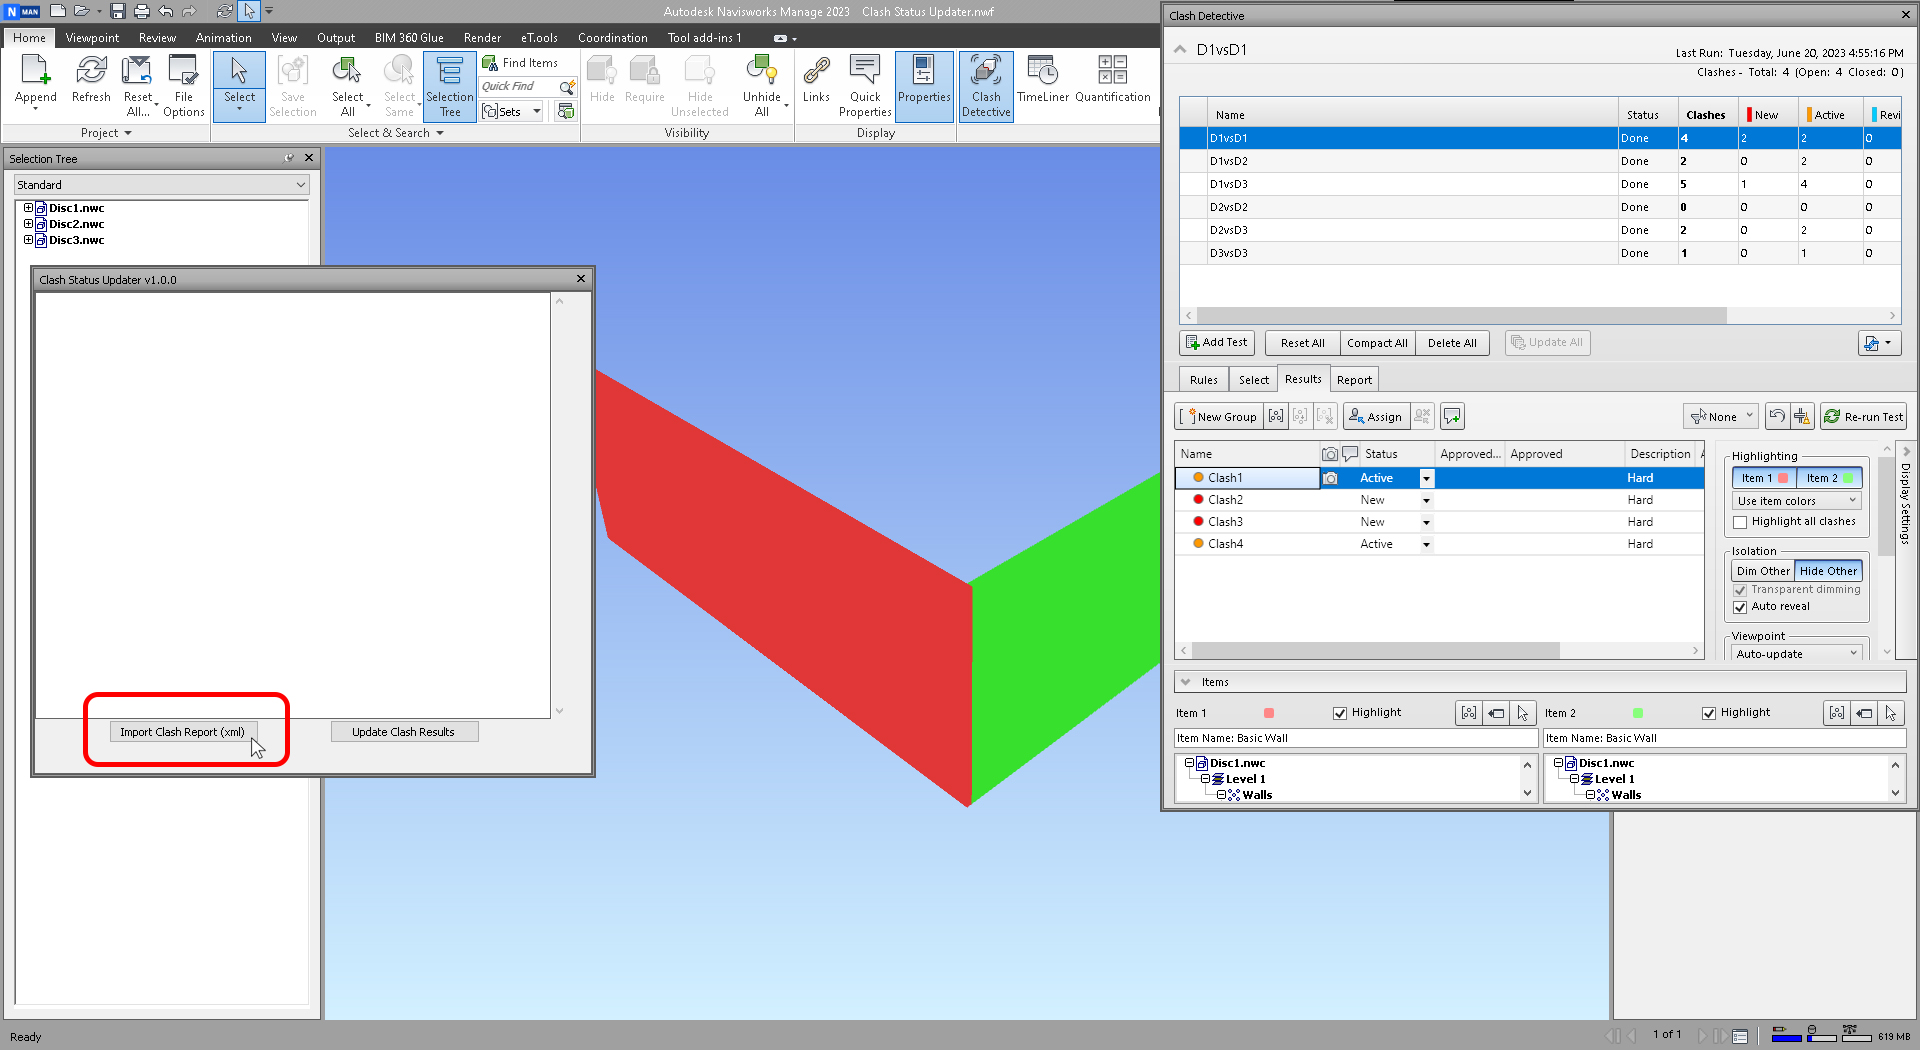Collapse the D1vsD1 test panel chevron
Viewport: 1920px width, 1050px height.
point(1180,49)
